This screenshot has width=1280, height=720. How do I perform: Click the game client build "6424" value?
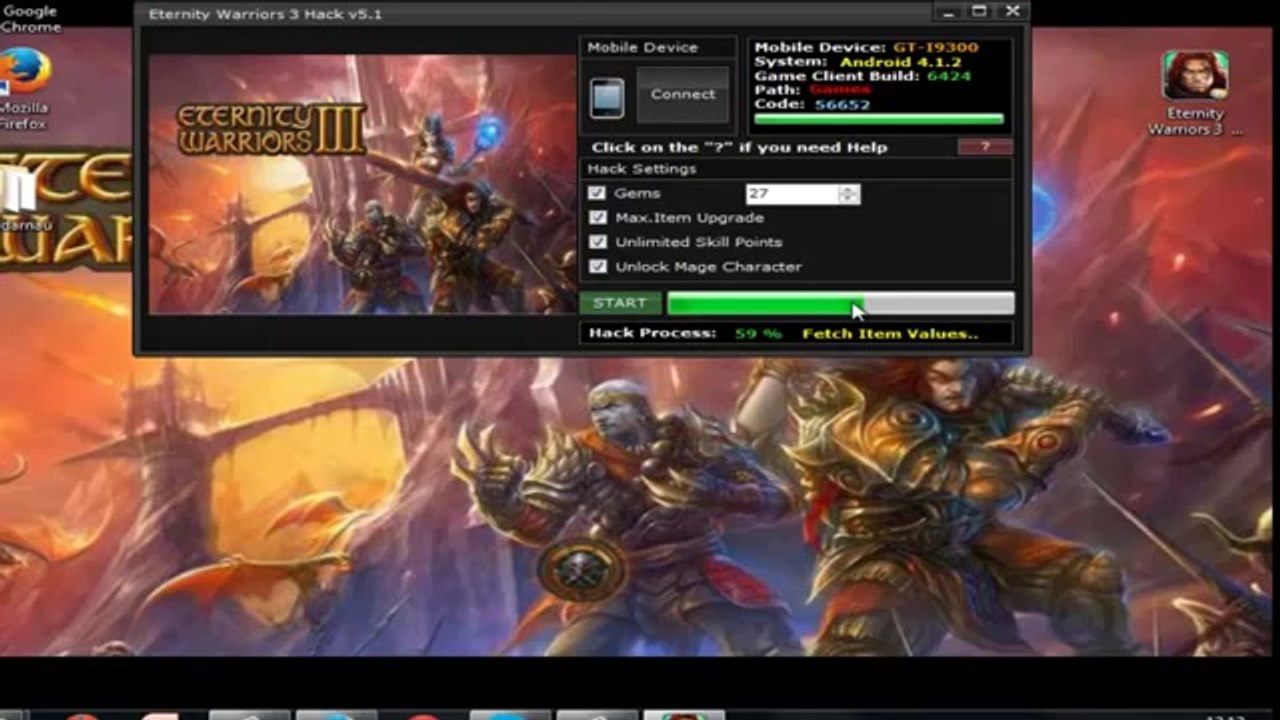(x=949, y=76)
